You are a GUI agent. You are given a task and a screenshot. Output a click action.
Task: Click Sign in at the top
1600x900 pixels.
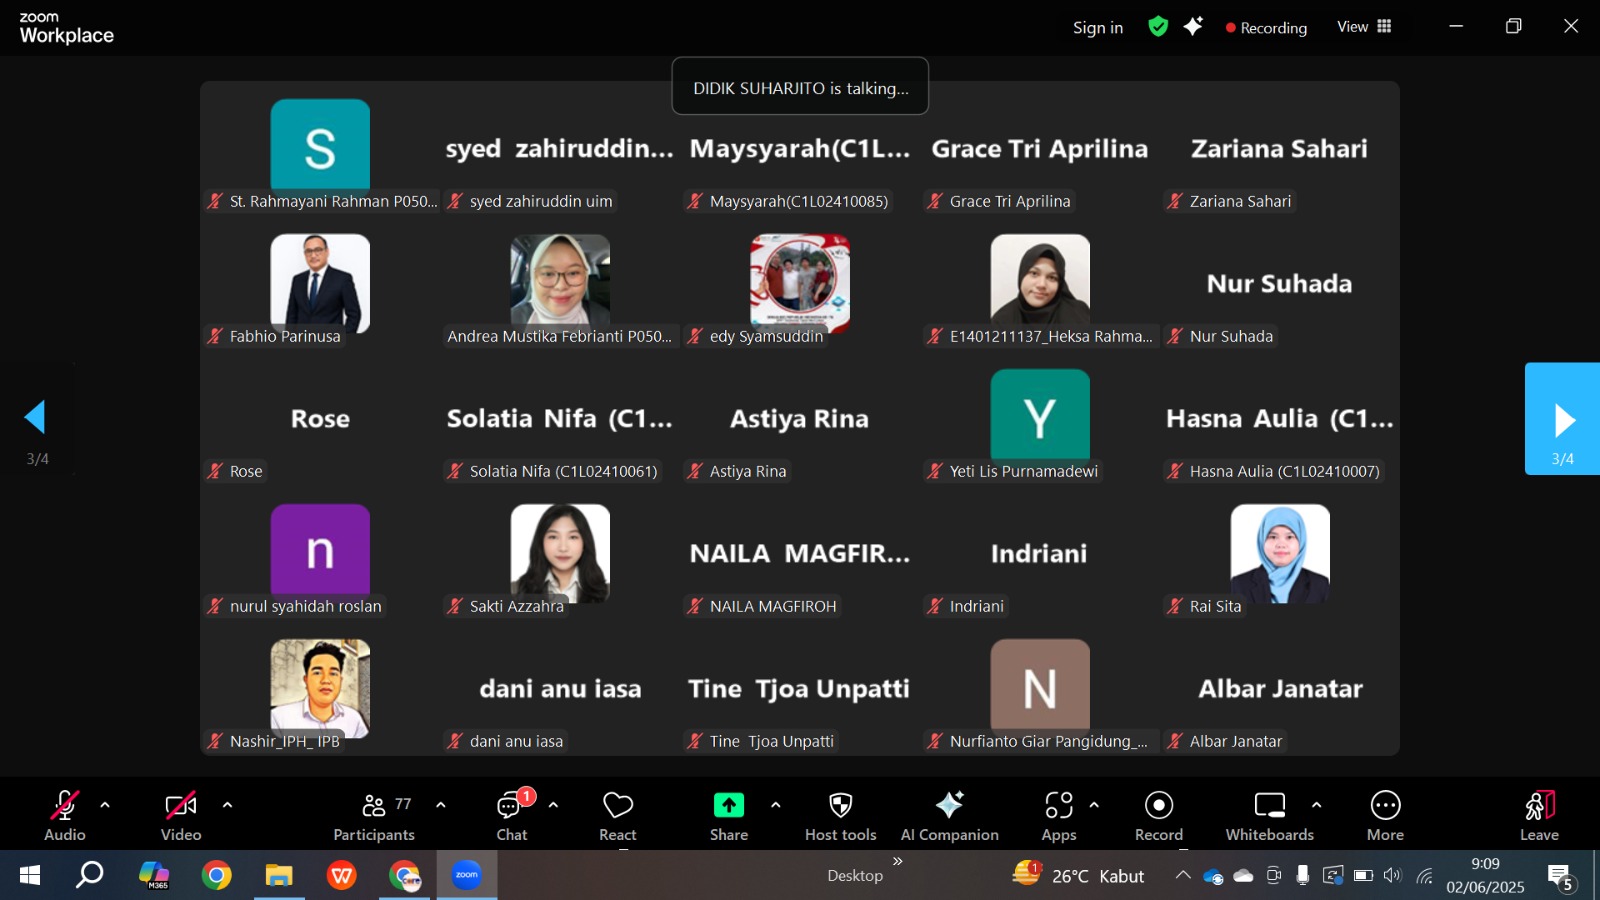[x=1097, y=28]
